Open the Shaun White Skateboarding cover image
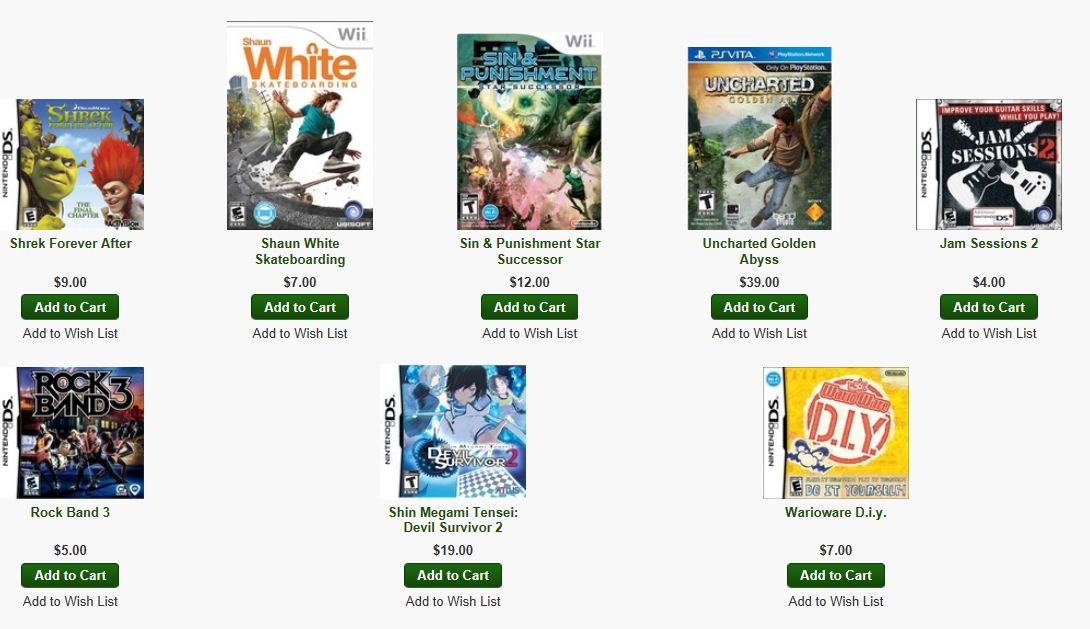 click(300, 125)
